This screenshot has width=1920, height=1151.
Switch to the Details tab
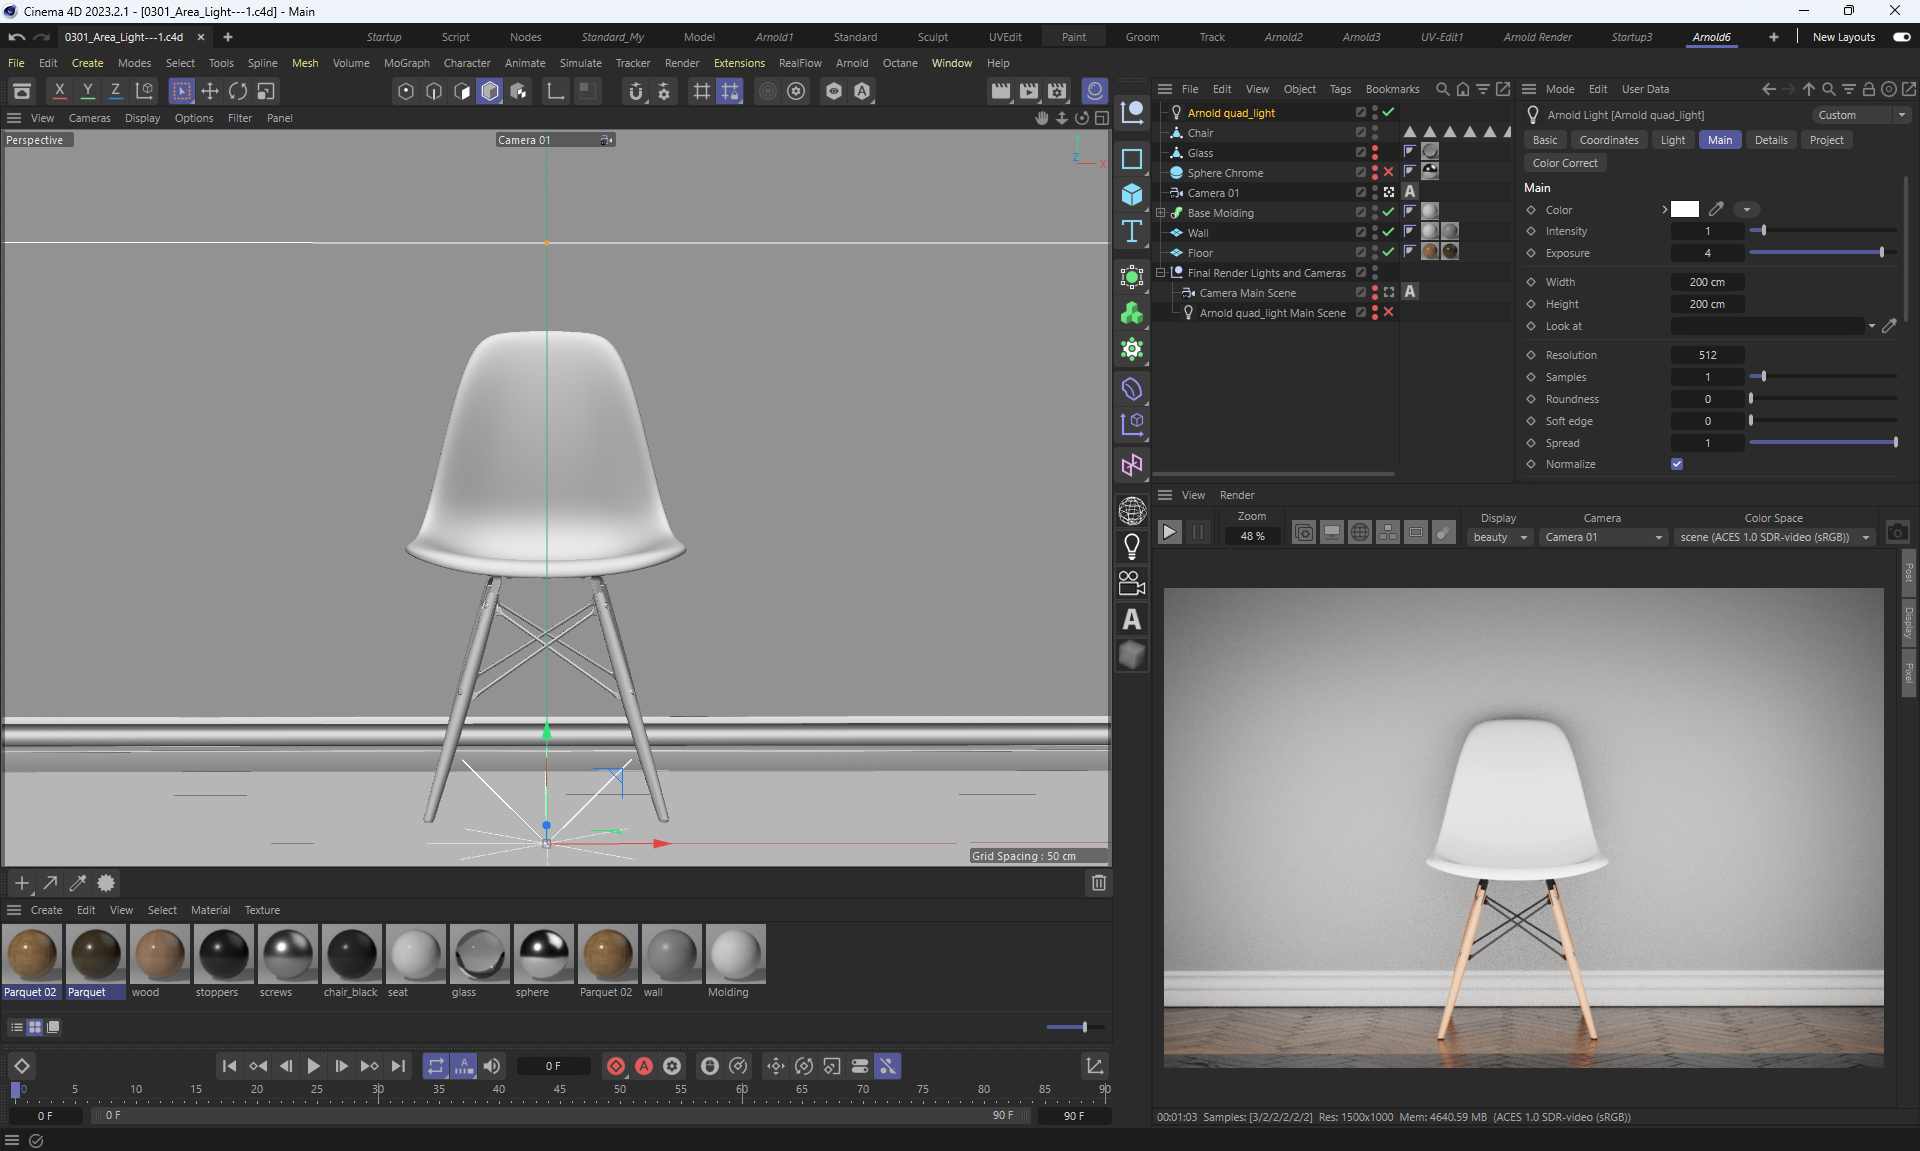[x=1770, y=140]
